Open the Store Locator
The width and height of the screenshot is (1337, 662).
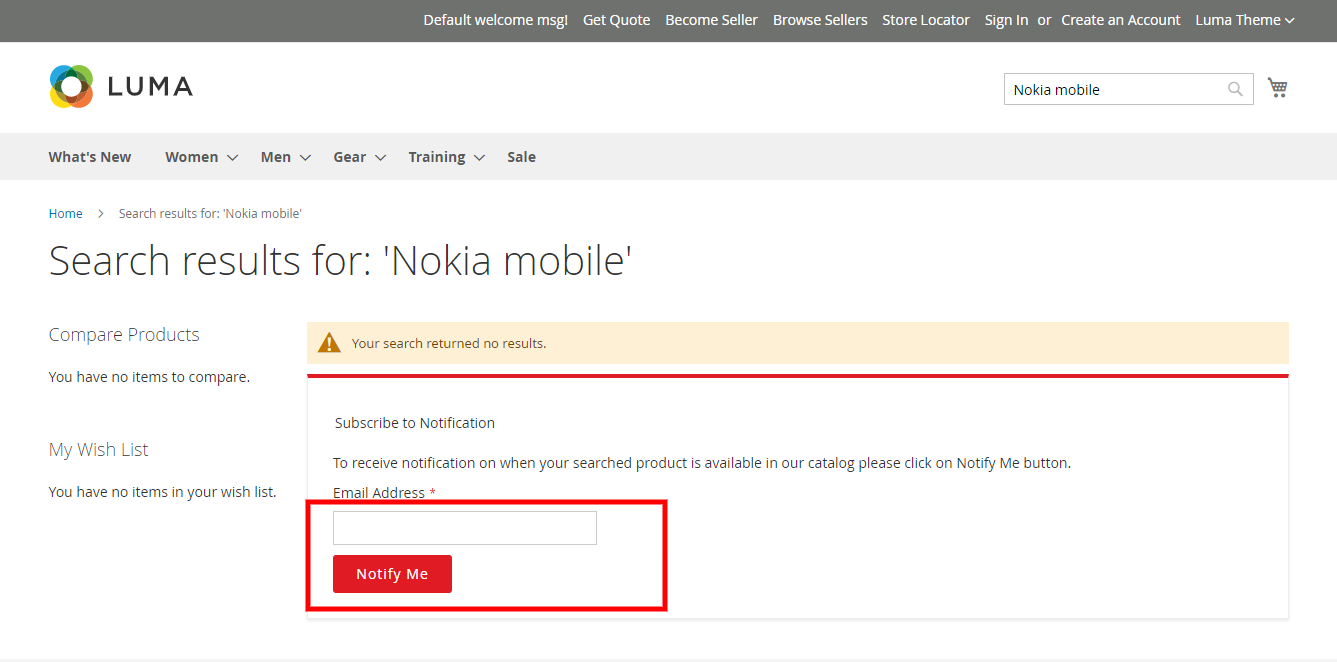coord(926,20)
